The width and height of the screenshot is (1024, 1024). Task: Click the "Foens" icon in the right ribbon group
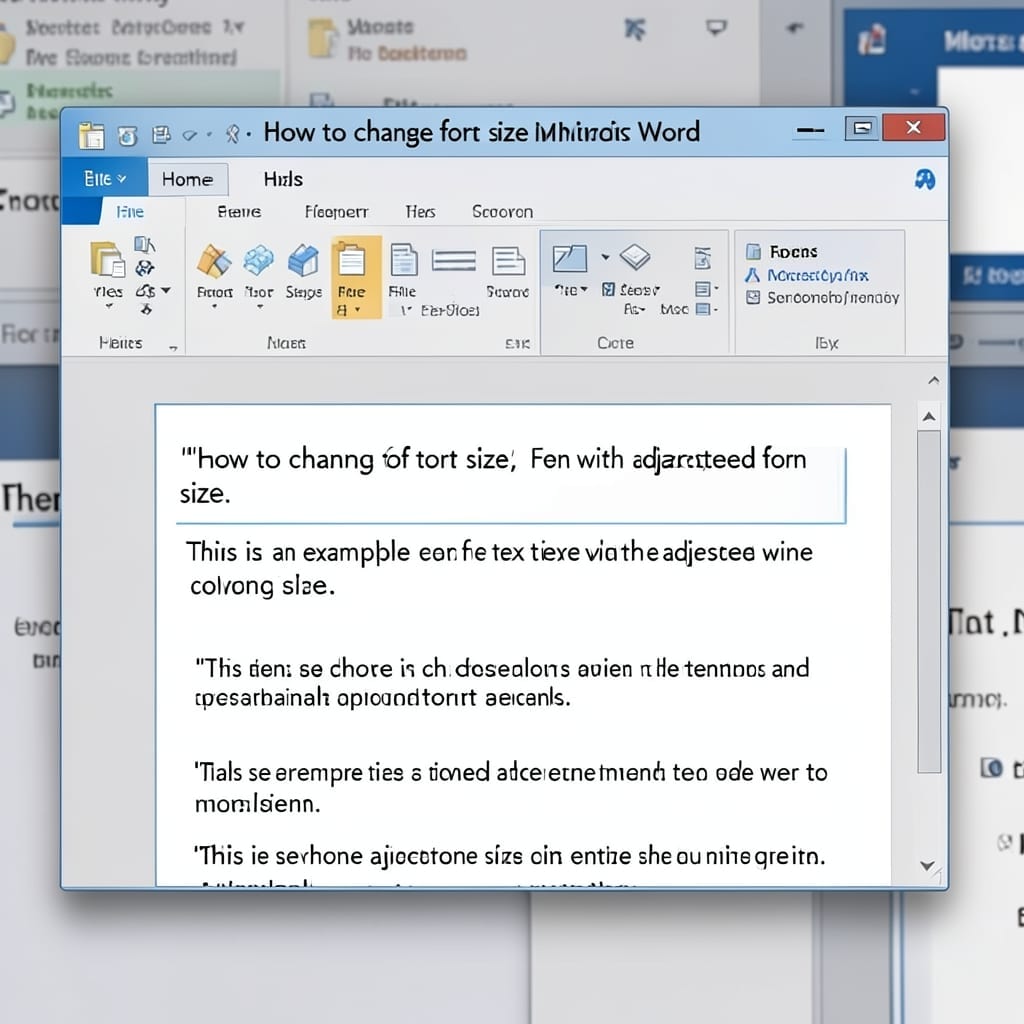(754, 251)
